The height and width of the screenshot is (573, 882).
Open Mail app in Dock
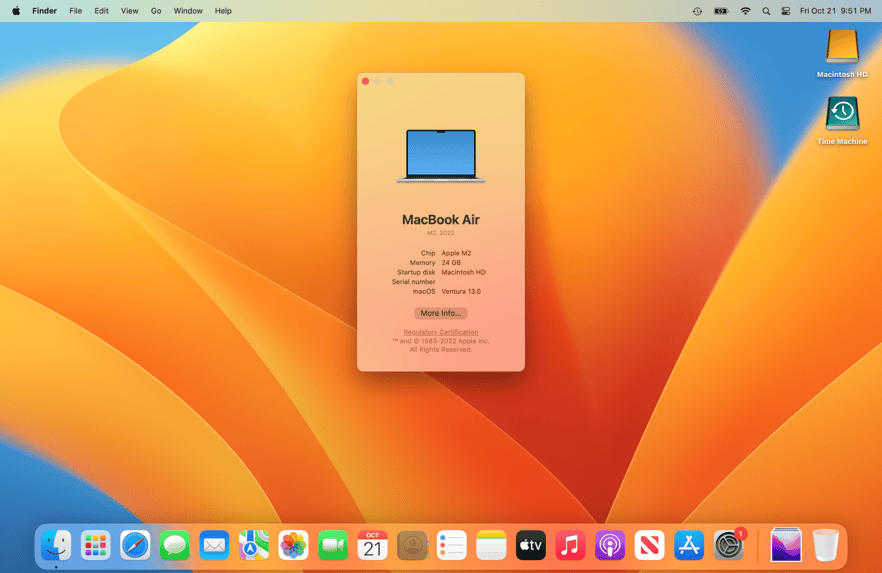(x=214, y=545)
